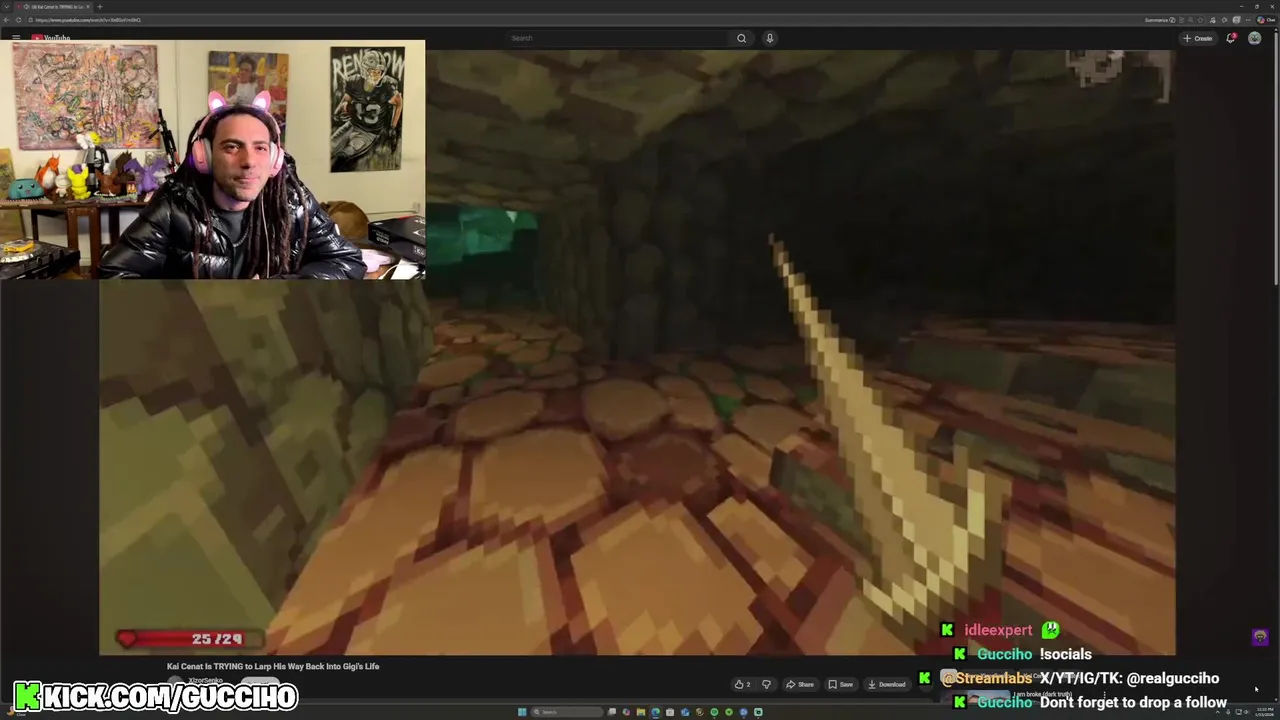Open a new browser tab
The height and width of the screenshot is (720, 1280).
coord(99,7)
